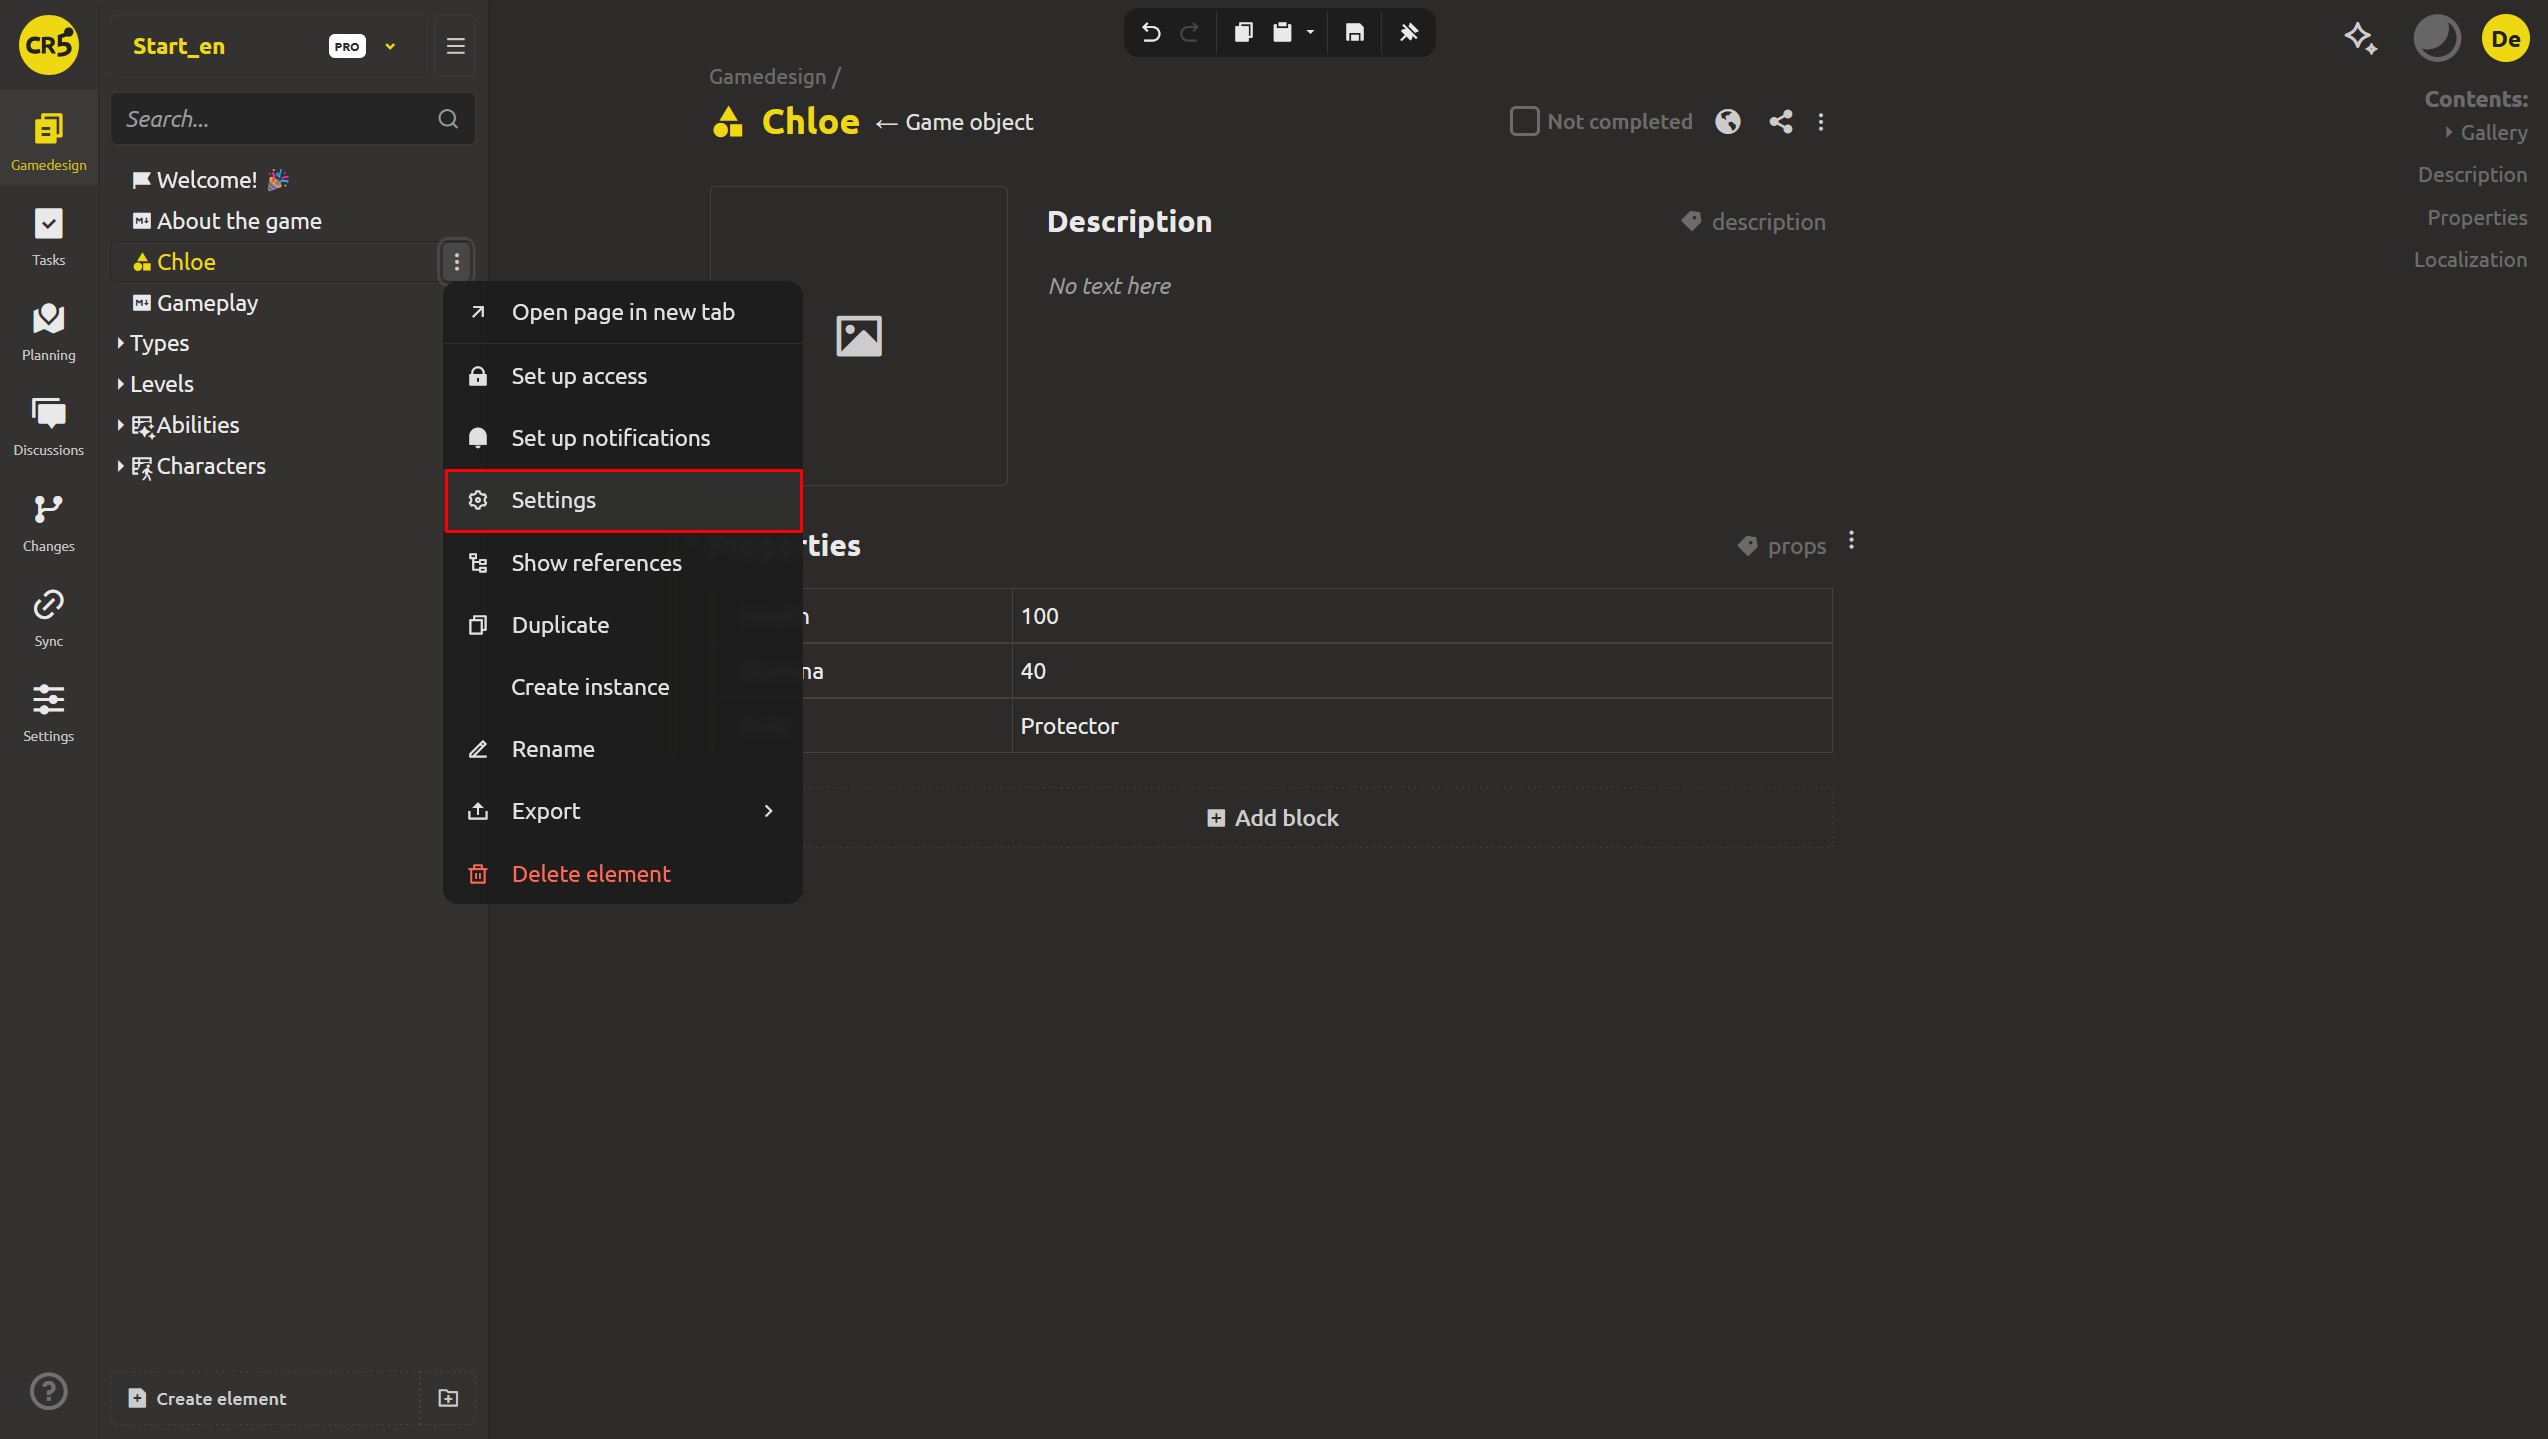Screen dimensions: 2548x1439
Task: Click the undo arrow in top toolbar
Action: click(1151, 33)
